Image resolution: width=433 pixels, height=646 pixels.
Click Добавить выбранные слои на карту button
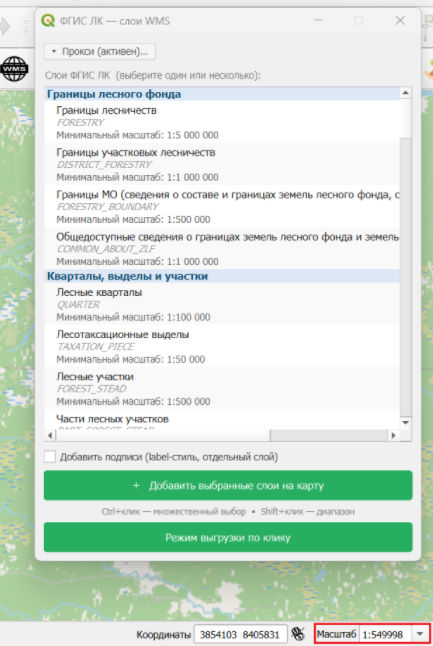228,485
